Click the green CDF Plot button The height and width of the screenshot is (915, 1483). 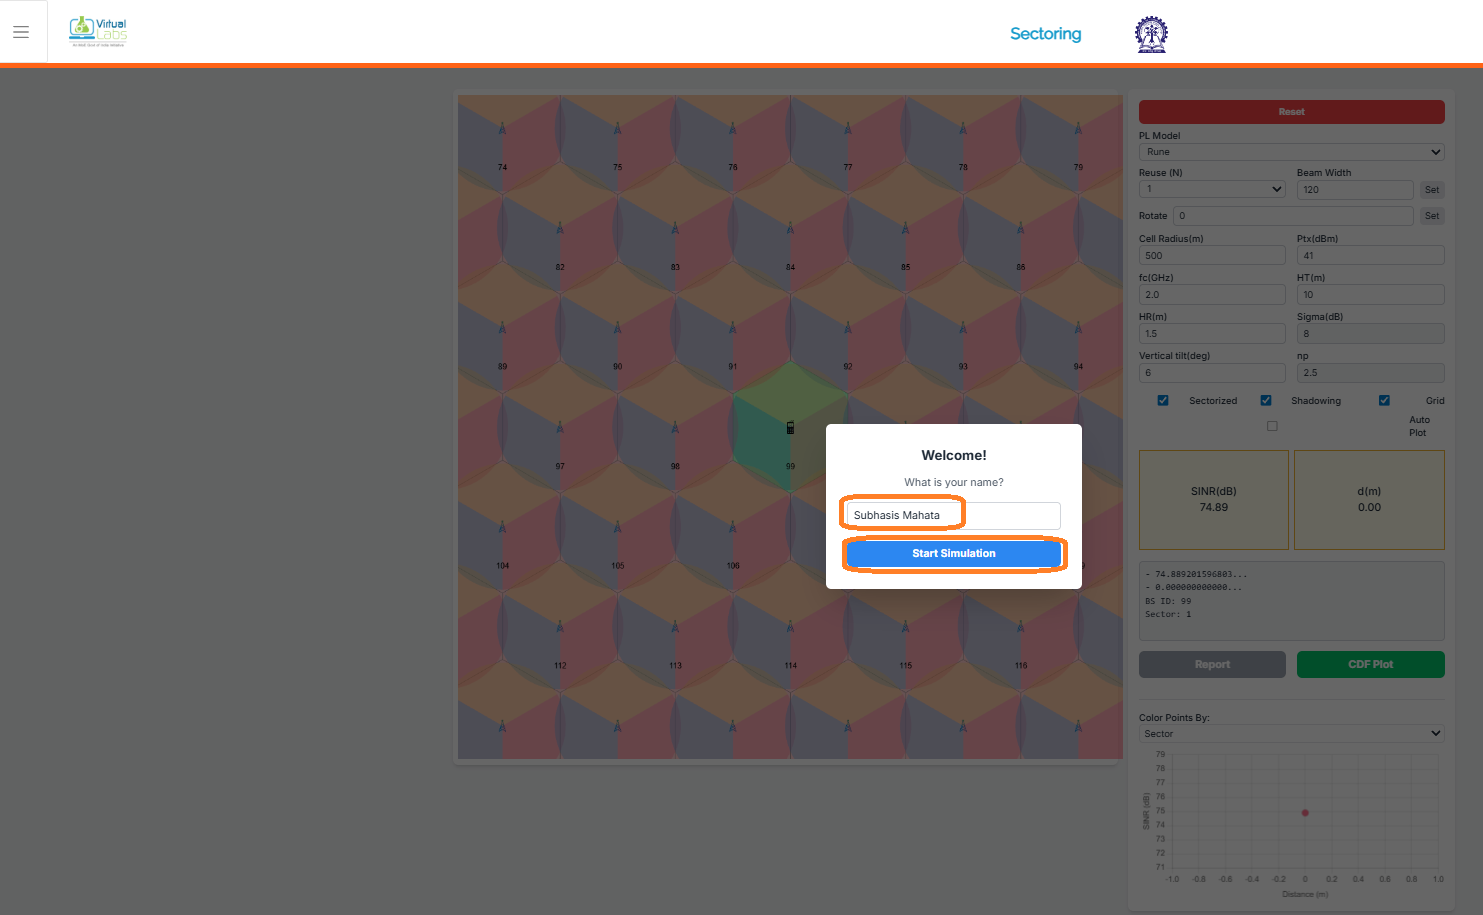click(1370, 664)
